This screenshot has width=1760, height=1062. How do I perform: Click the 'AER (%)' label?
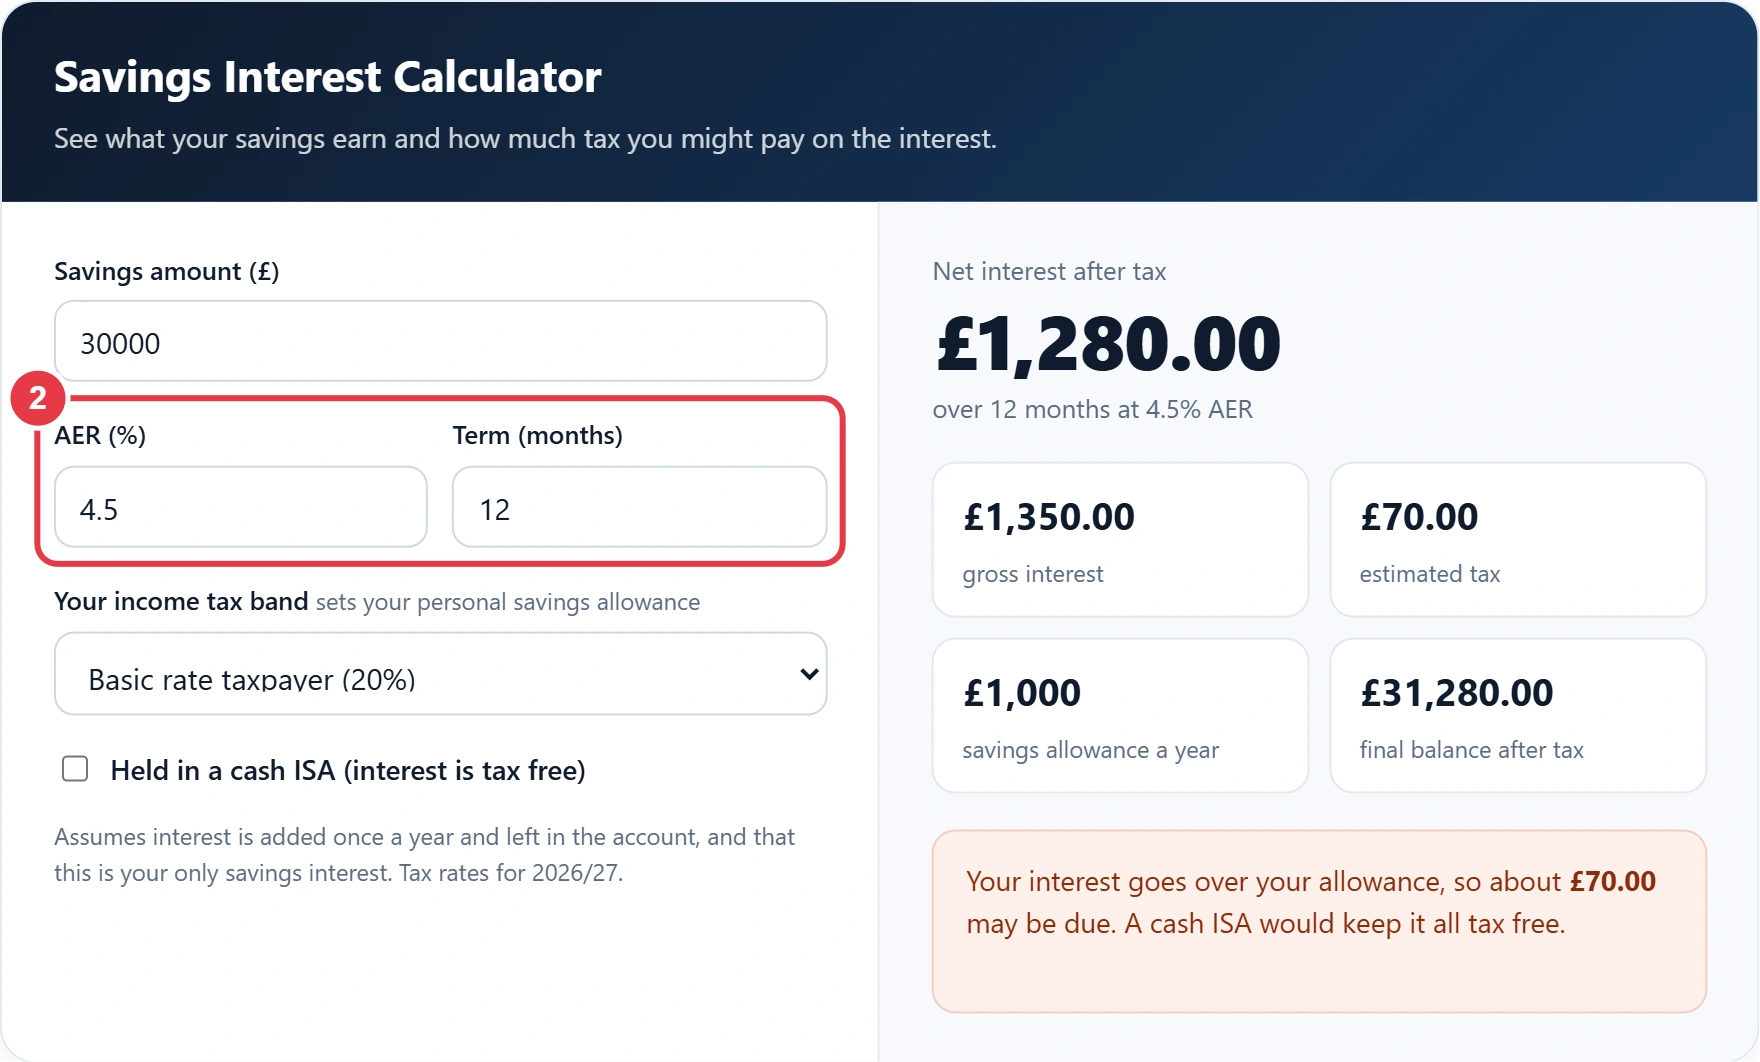point(100,435)
